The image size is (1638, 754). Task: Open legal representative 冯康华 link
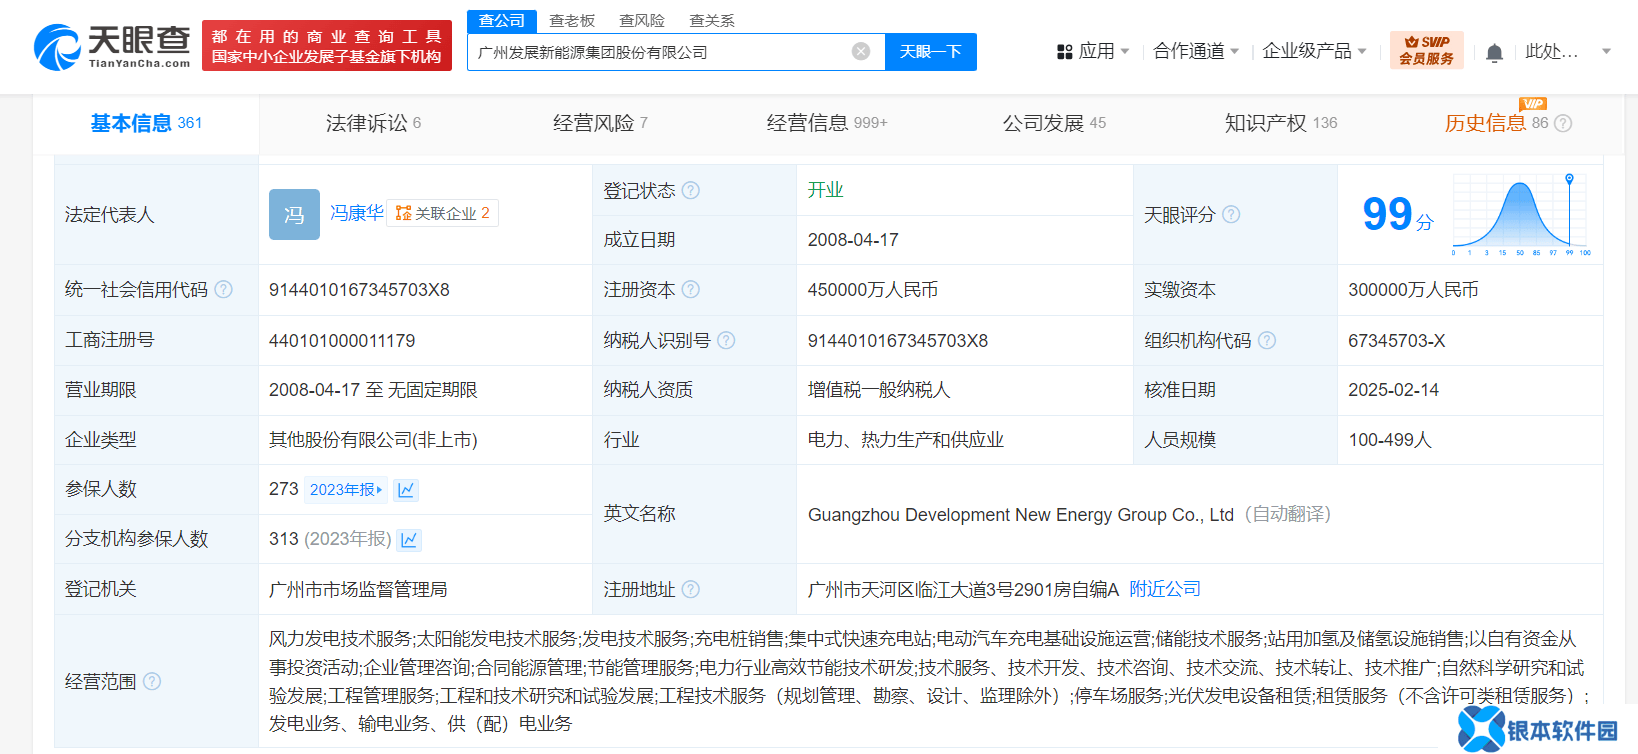click(x=356, y=213)
